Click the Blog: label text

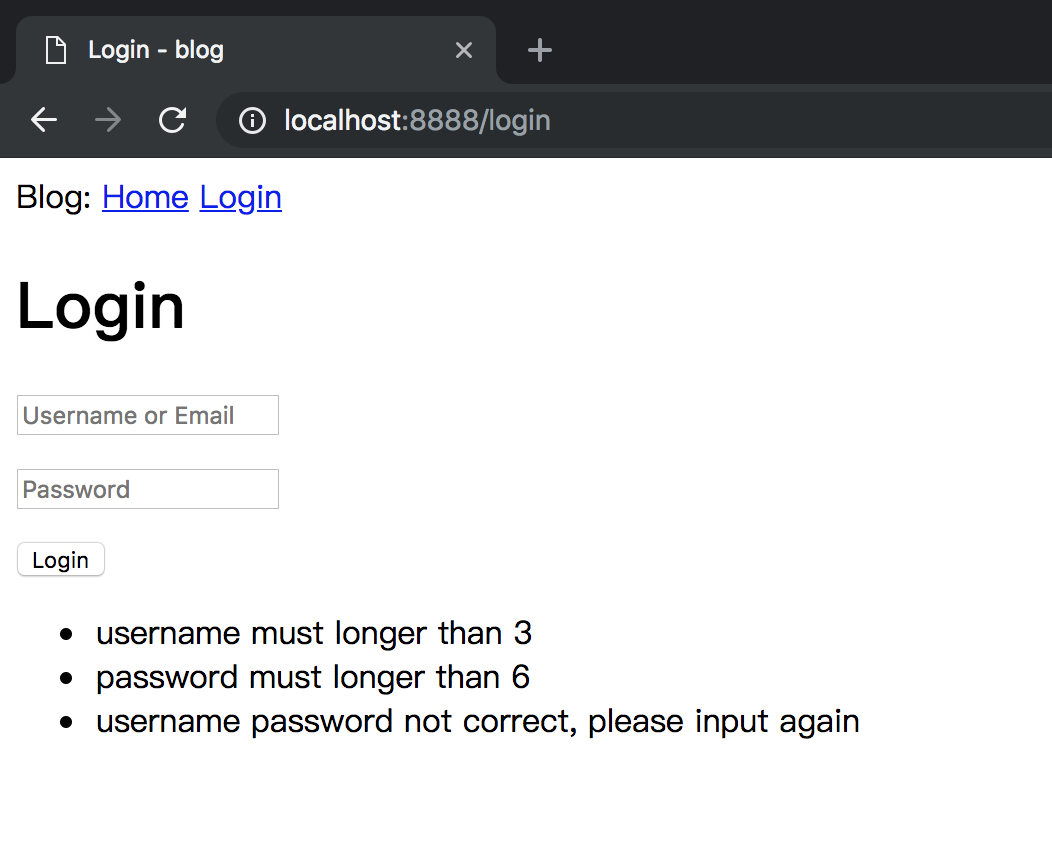pyautogui.click(x=54, y=198)
